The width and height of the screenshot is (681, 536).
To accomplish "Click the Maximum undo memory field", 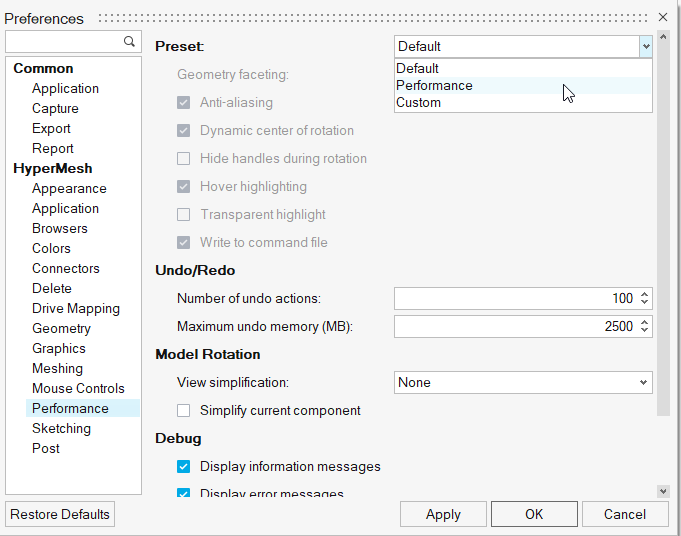I will point(523,326).
